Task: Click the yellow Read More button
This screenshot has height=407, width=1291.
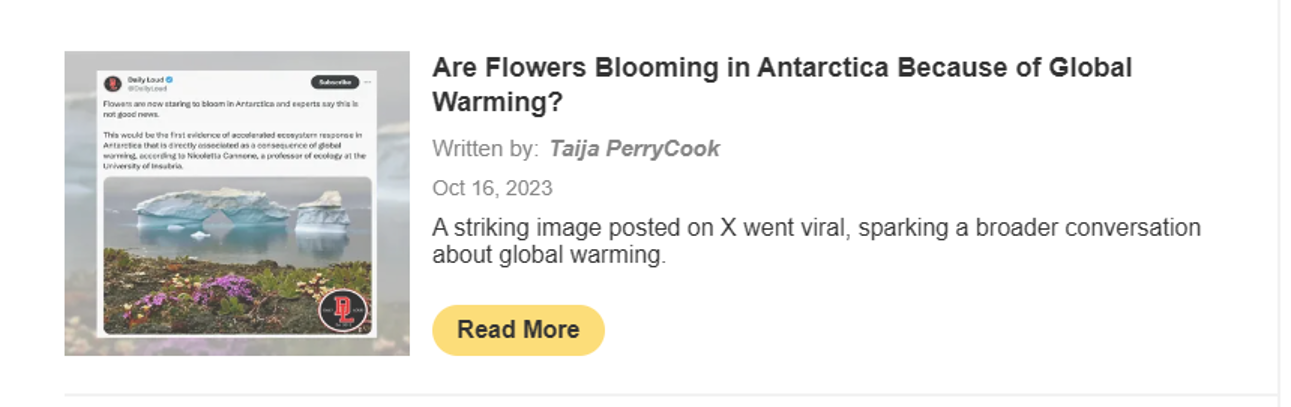Action: click(x=518, y=330)
